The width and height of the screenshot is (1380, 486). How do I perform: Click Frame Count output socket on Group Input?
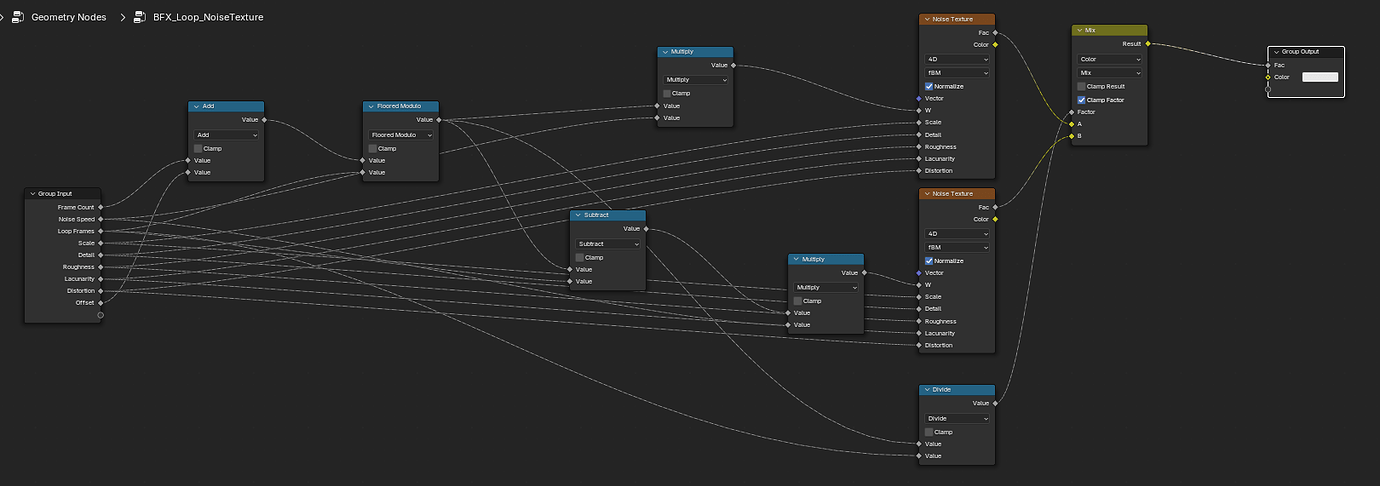101,207
